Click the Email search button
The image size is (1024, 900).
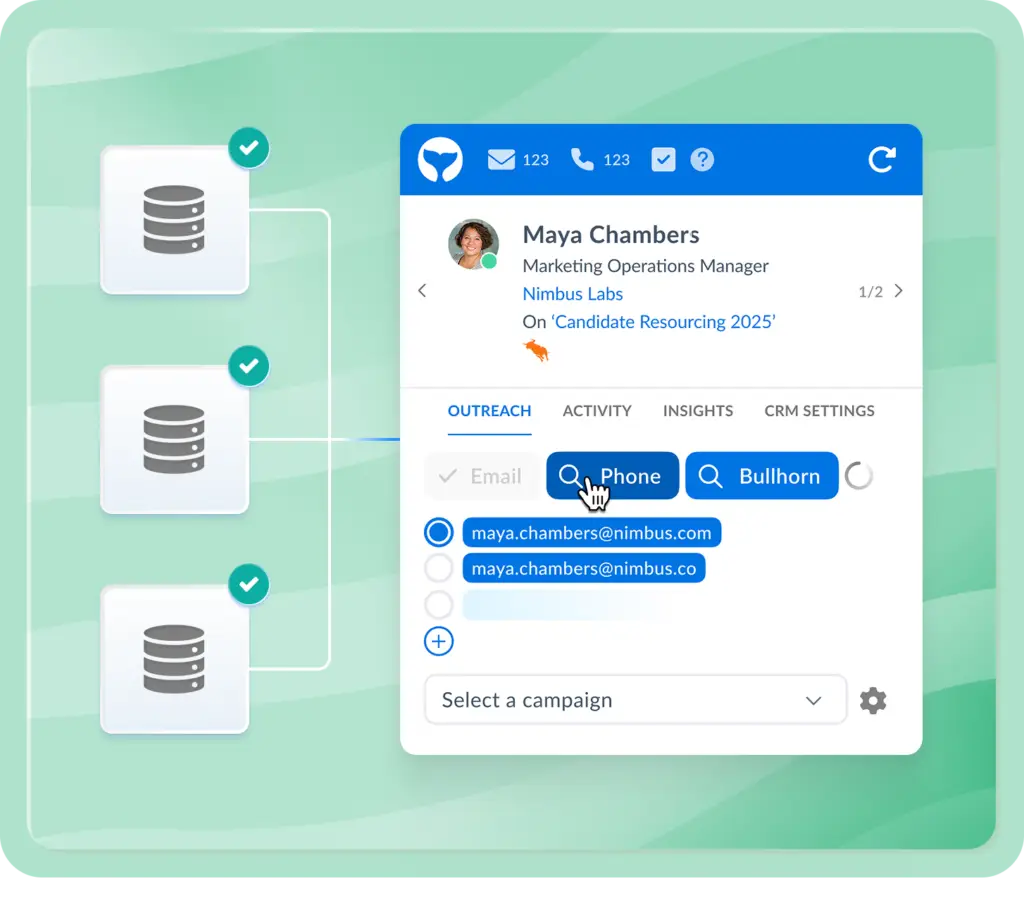click(x=481, y=475)
